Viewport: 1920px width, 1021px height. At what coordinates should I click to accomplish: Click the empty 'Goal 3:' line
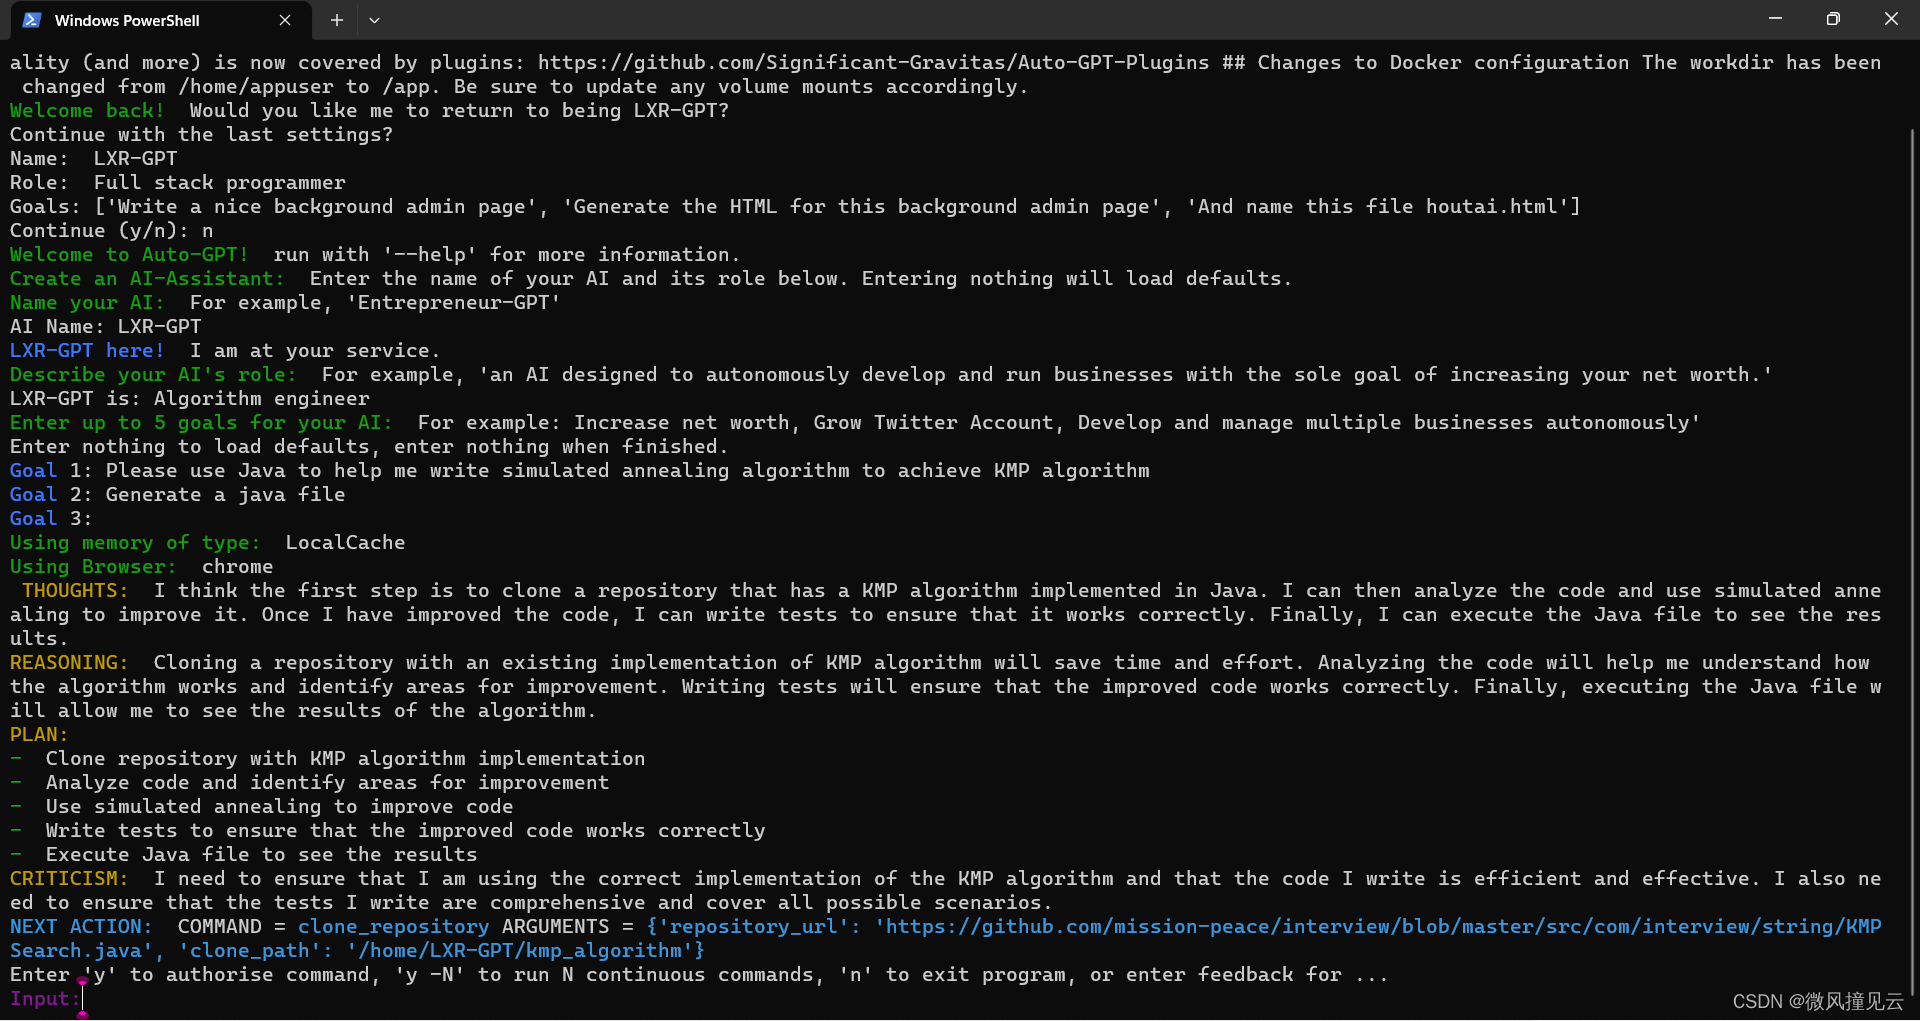tap(51, 518)
